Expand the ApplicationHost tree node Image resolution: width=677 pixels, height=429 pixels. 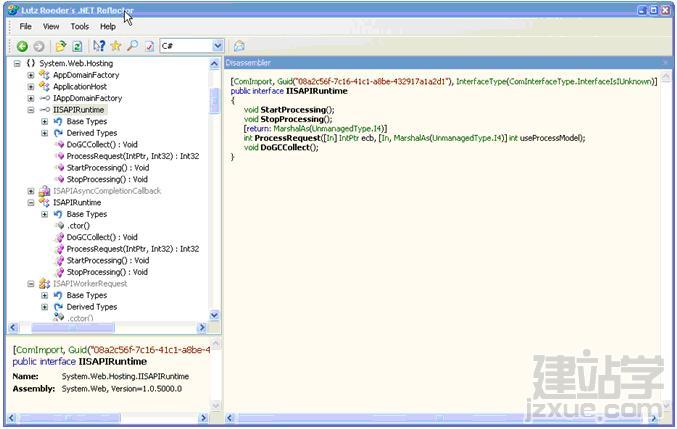click(x=31, y=87)
